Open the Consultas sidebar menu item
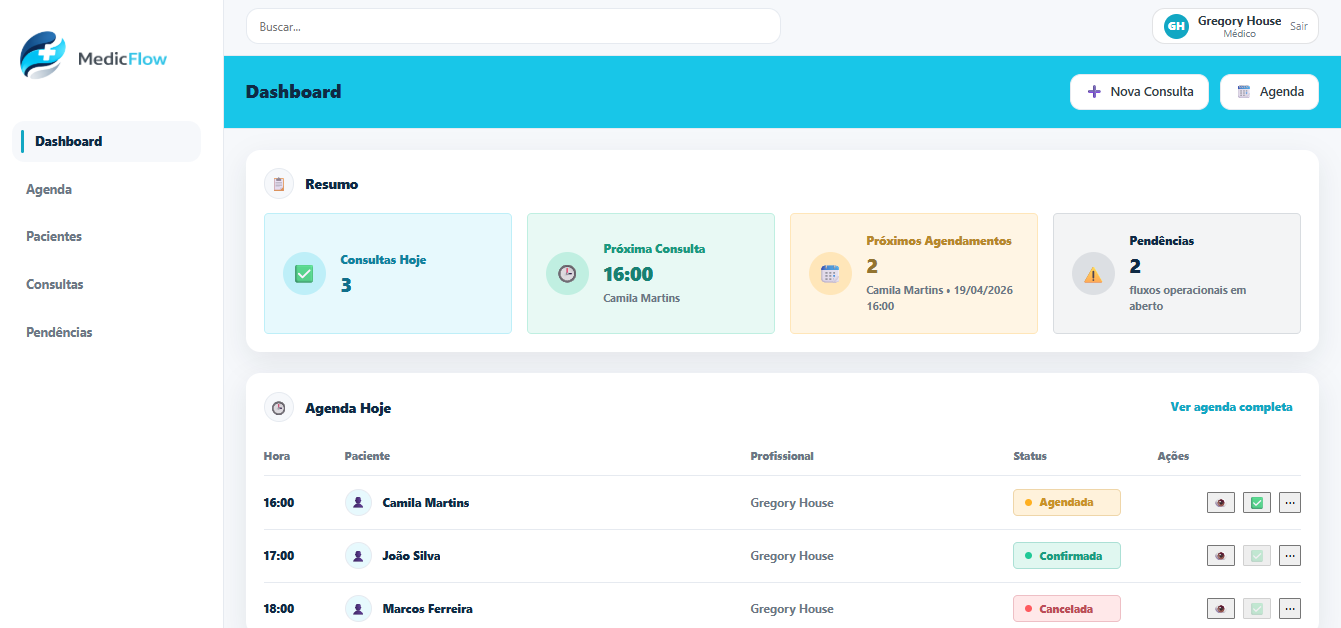This screenshot has width=1341, height=628. point(54,284)
